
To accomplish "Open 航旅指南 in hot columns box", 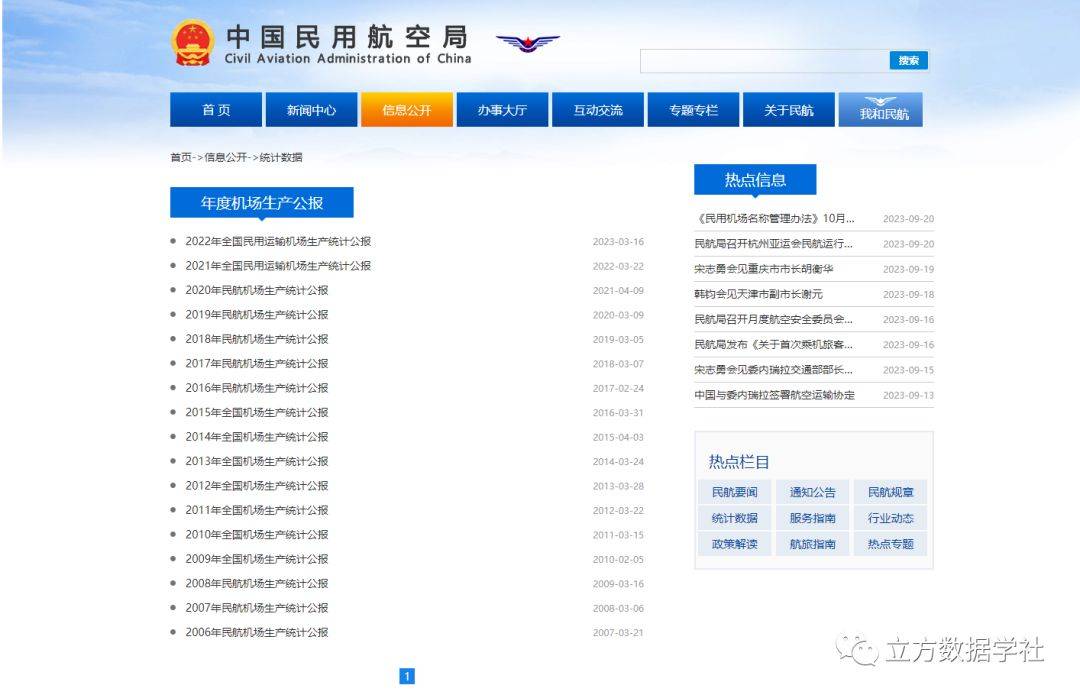I will (x=812, y=544).
